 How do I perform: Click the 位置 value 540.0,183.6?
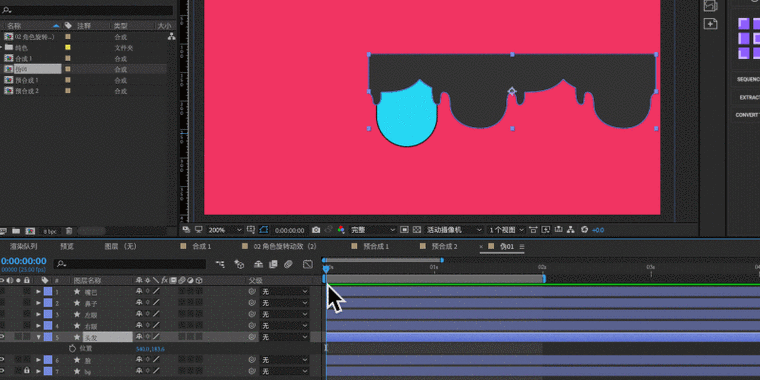click(150, 348)
